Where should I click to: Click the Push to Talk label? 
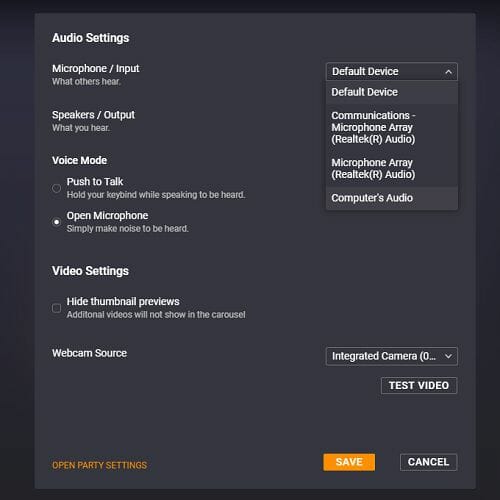tap(95, 182)
